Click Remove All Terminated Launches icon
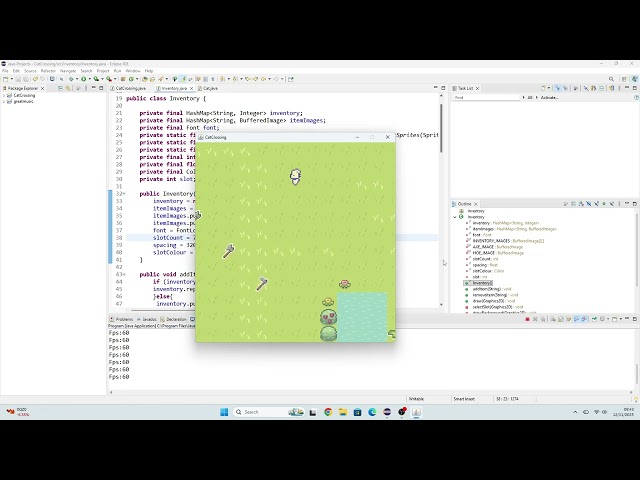This screenshot has width=640, height=480. pyautogui.click(x=542, y=319)
